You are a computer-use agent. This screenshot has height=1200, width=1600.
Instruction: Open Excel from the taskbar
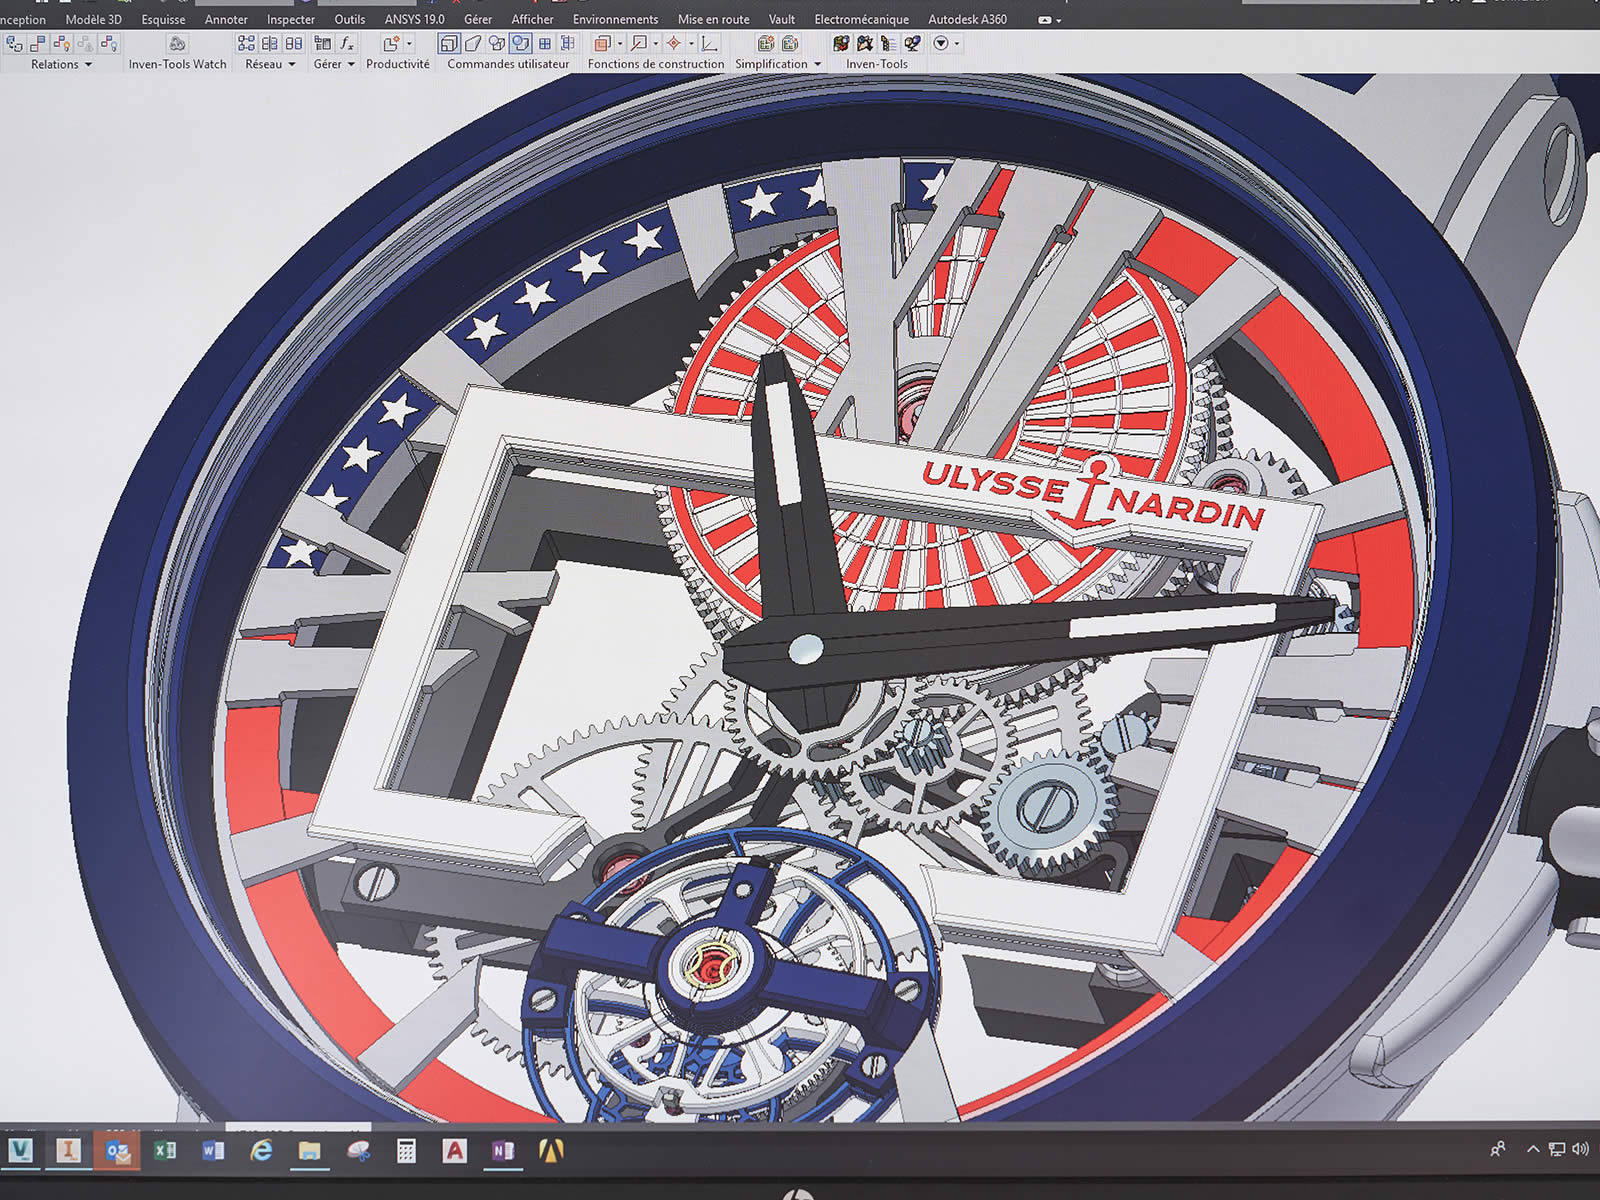(165, 1150)
